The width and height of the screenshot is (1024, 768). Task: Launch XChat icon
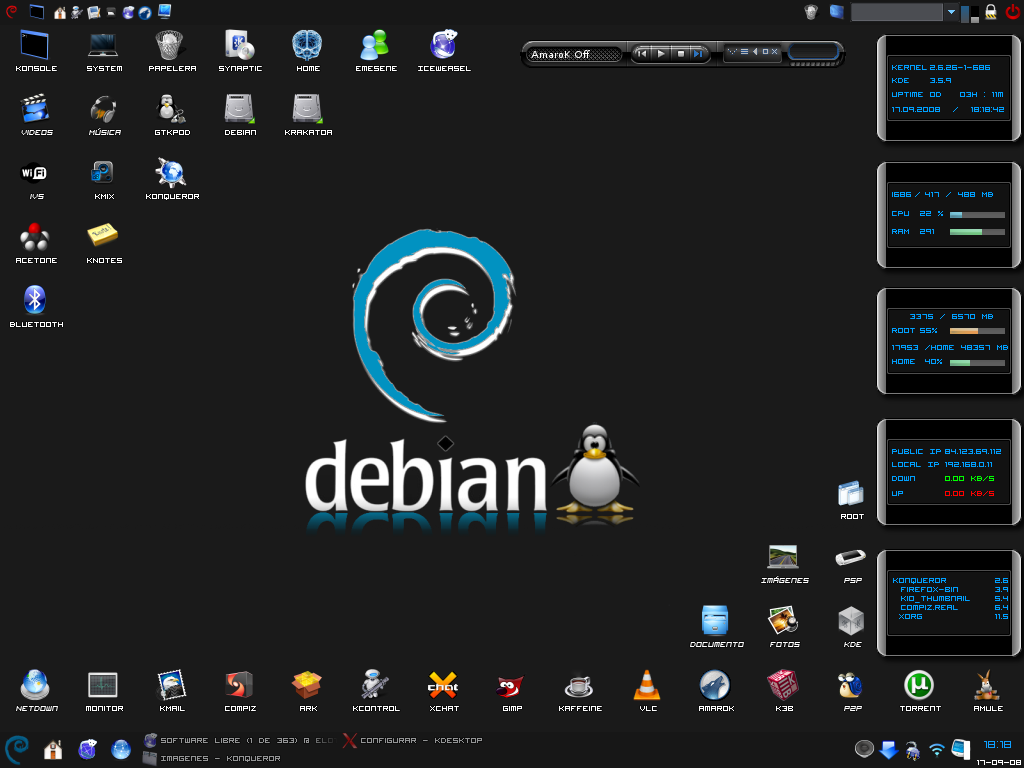(443, 685)
